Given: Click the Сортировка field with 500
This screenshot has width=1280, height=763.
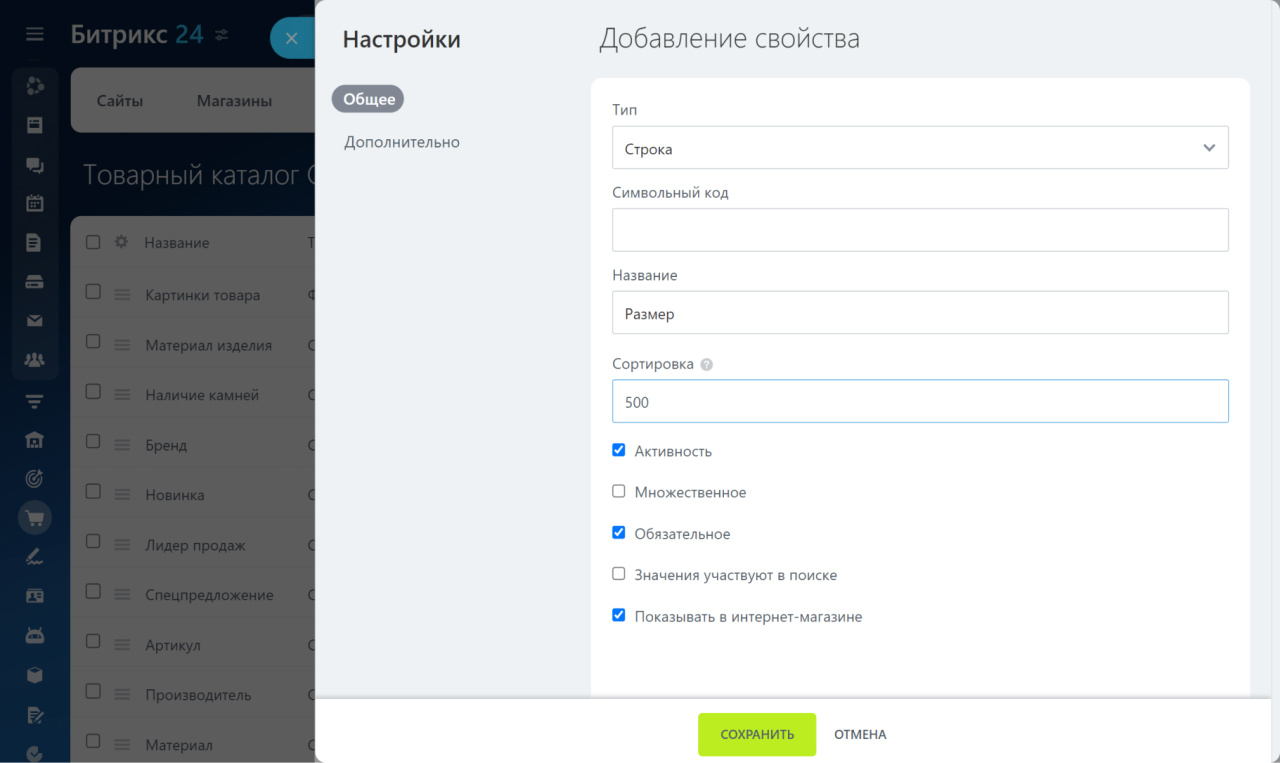Looking at the screenshot, I should point(920,401).
